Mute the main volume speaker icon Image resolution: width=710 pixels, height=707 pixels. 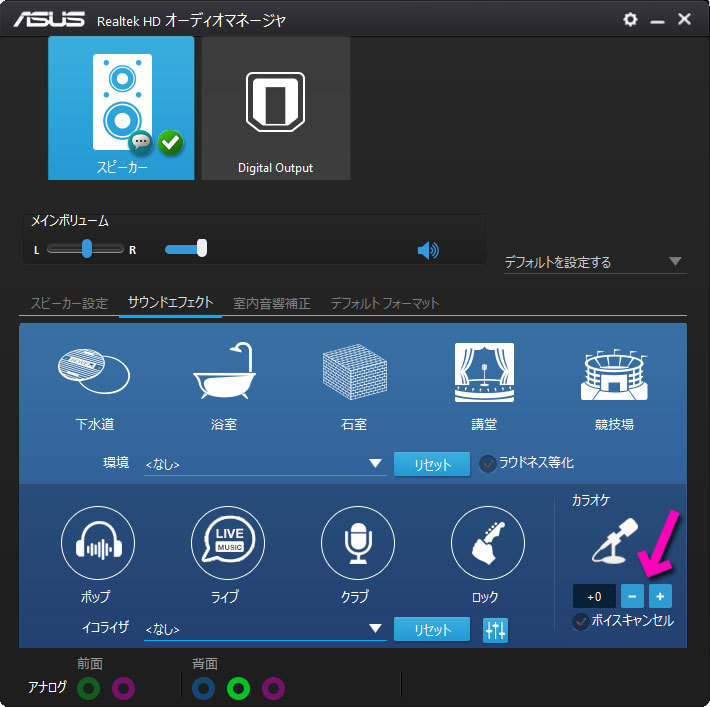coord(428,250)
